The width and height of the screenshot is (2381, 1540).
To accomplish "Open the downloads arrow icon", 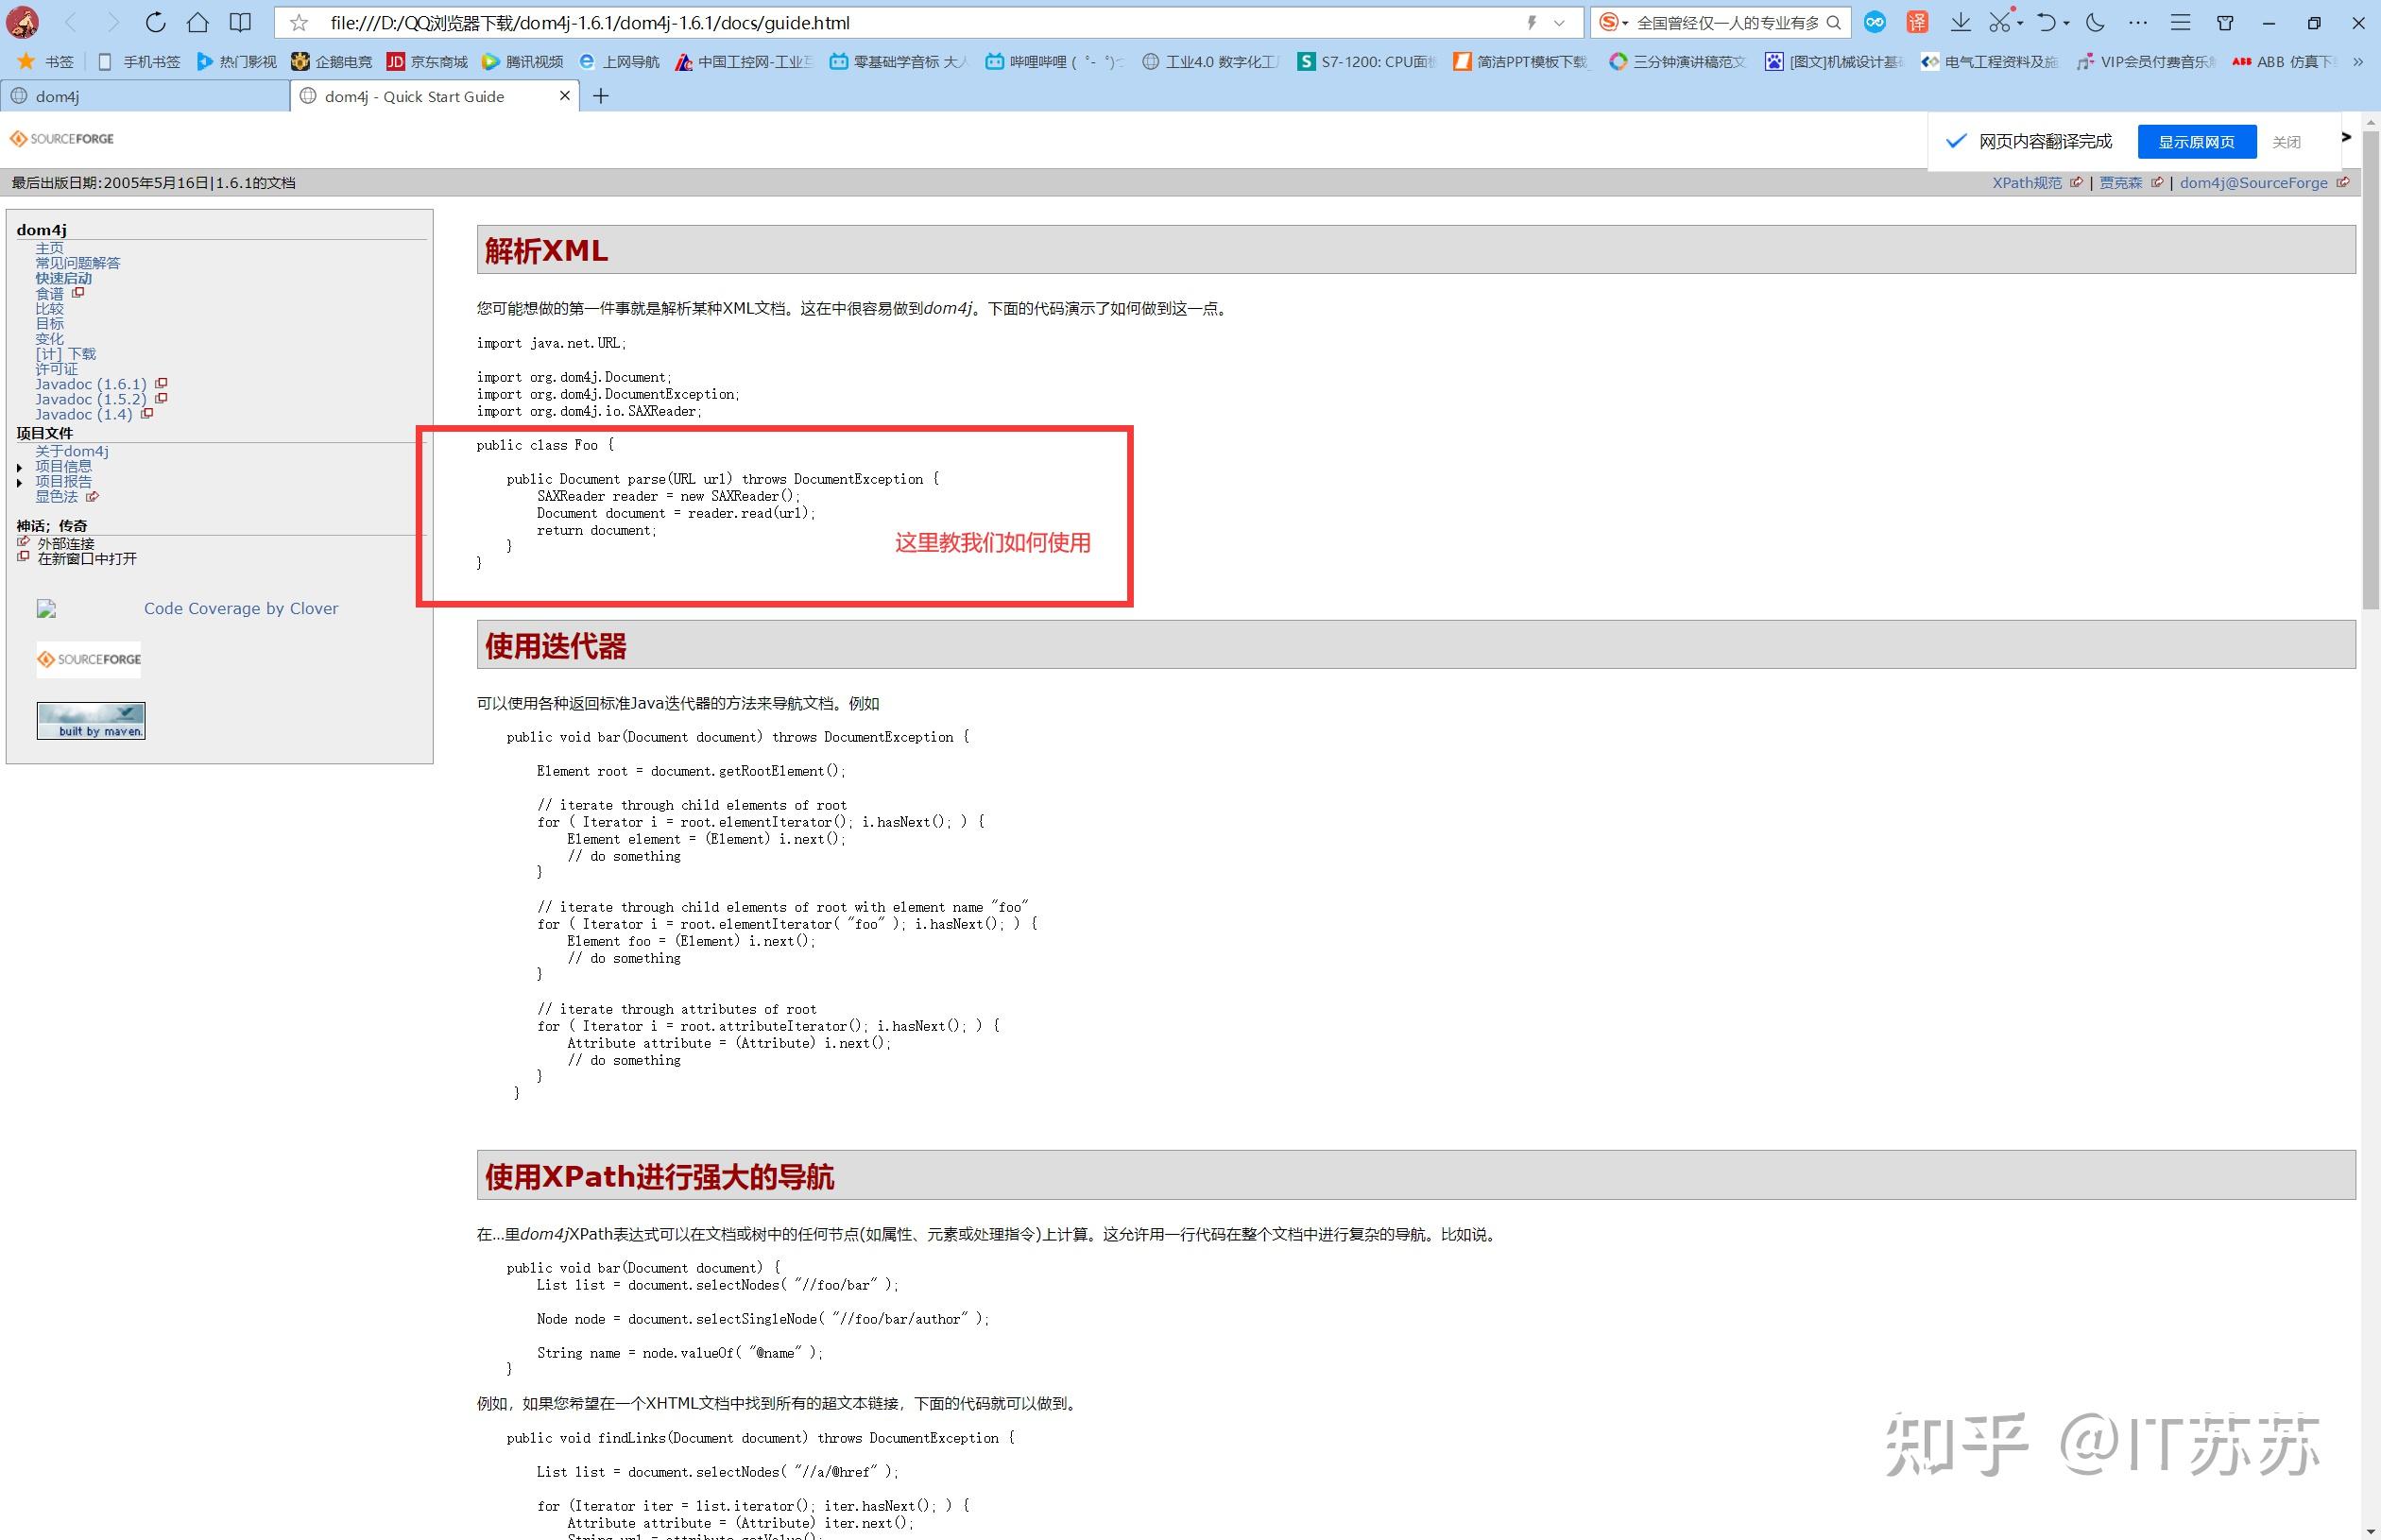I will 1960,22.
